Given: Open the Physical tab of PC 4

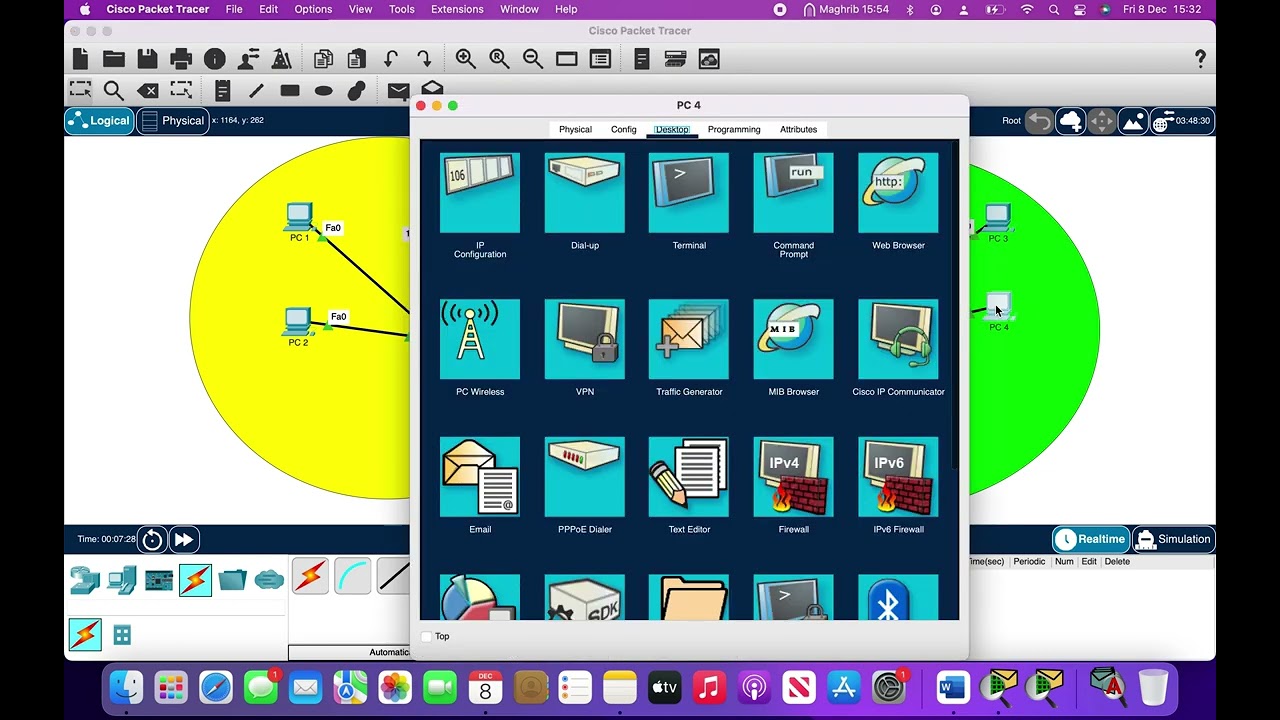Looking at the screenshot, I should pyautogui.click(x=575, y=129).
